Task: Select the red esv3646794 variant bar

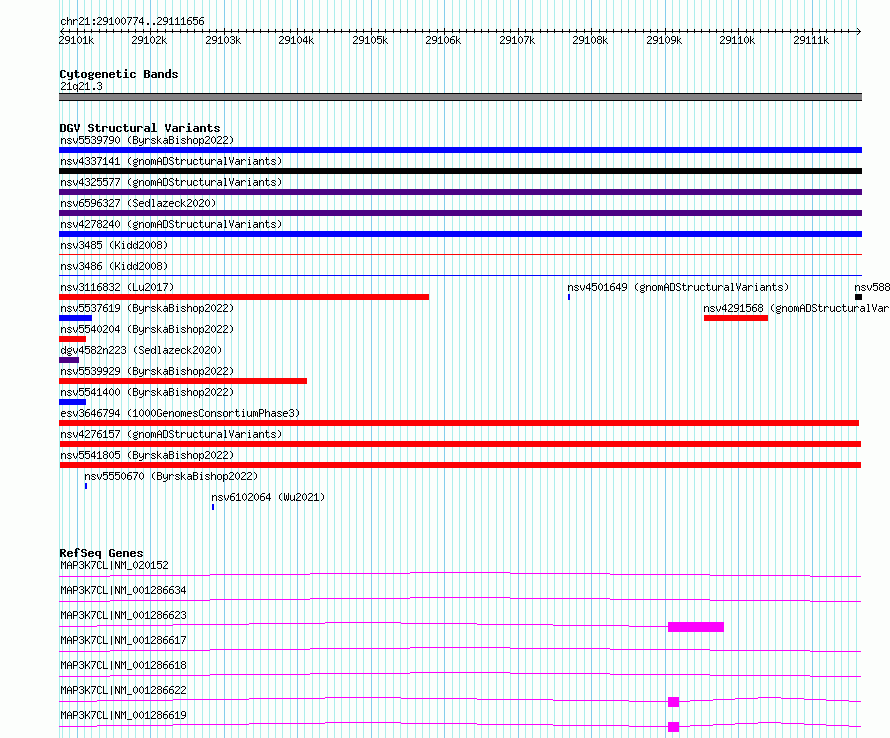Action: coord(459,423)
